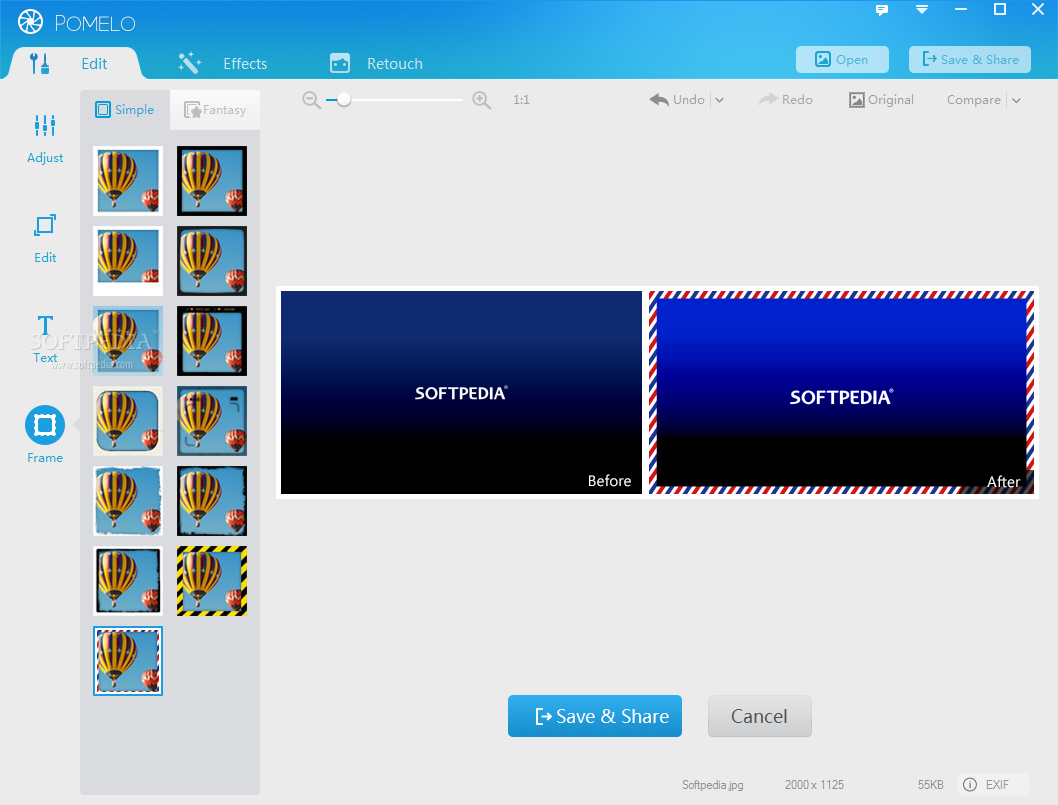Viewport: 1058px width, 805px height.
Task: Switch to the Retouch tab
Action: point(377,63)
